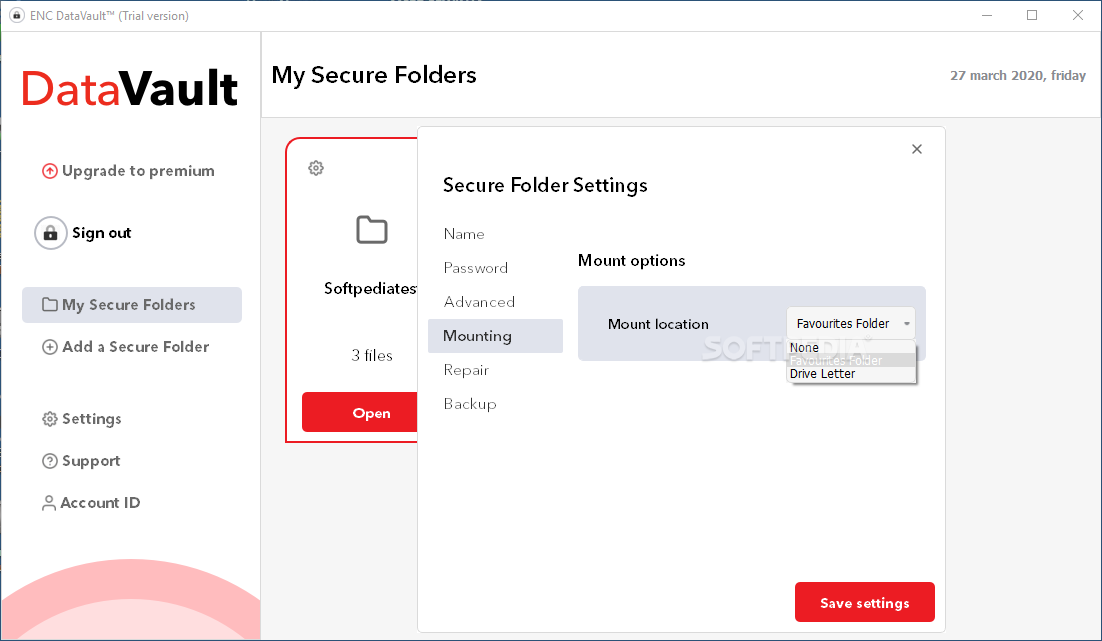Select the Mounting settings tab
The height and width of the screenshot is (641, 1102).
coord(495,336)
